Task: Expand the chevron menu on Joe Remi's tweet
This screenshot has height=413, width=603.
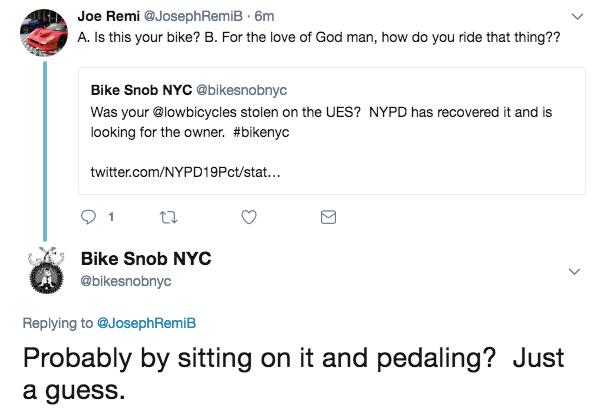Action: [x=576, y=17]
